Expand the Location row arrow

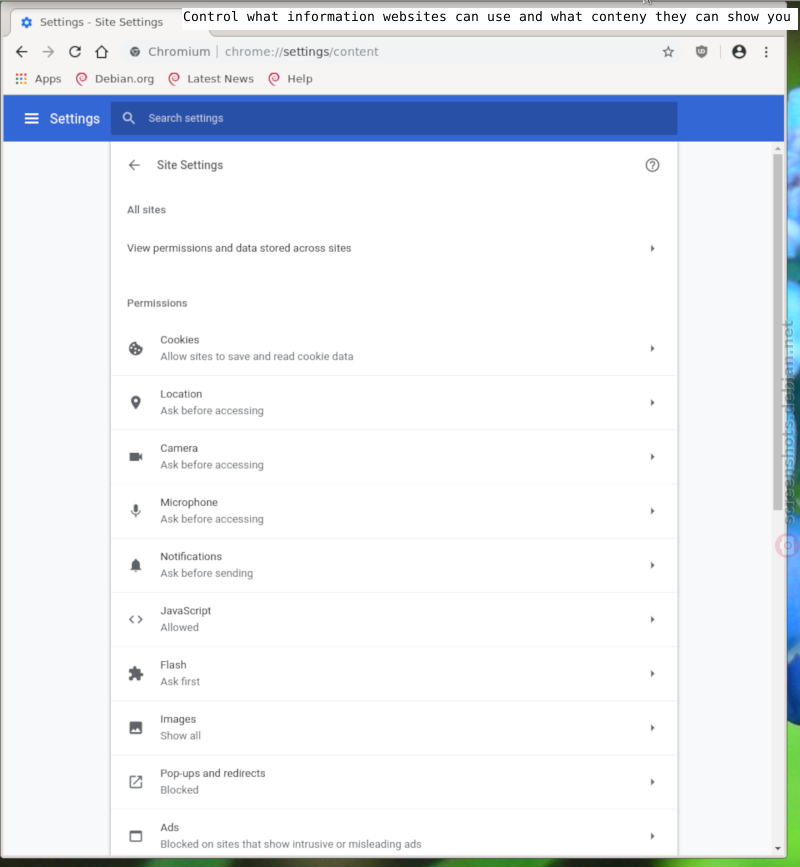click(x=652, y=403)
